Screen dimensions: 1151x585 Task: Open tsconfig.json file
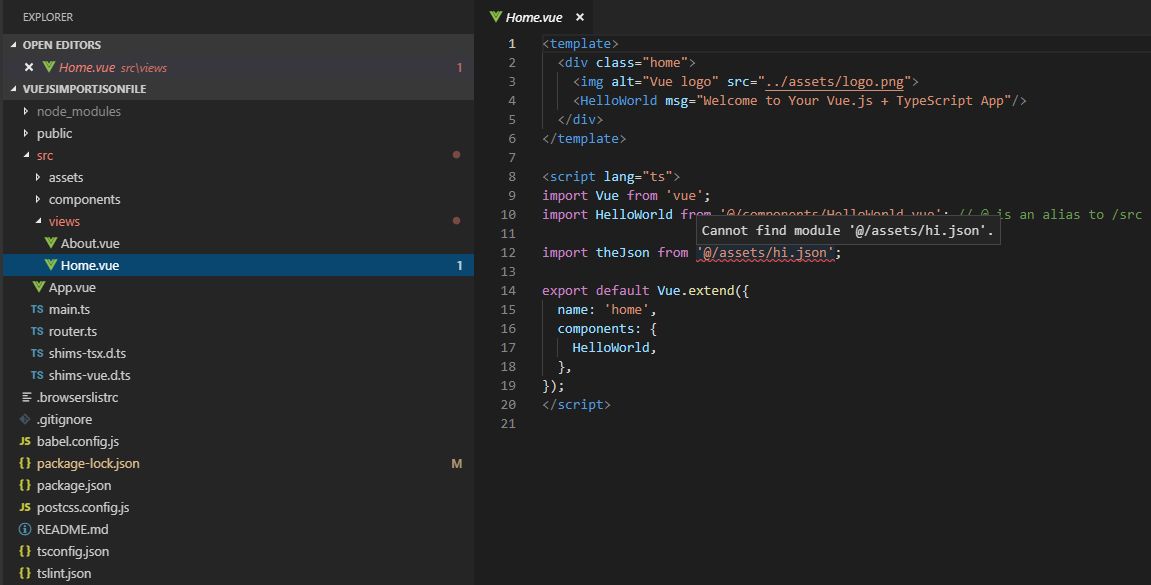pyautogui.click(x=73, y=551)
